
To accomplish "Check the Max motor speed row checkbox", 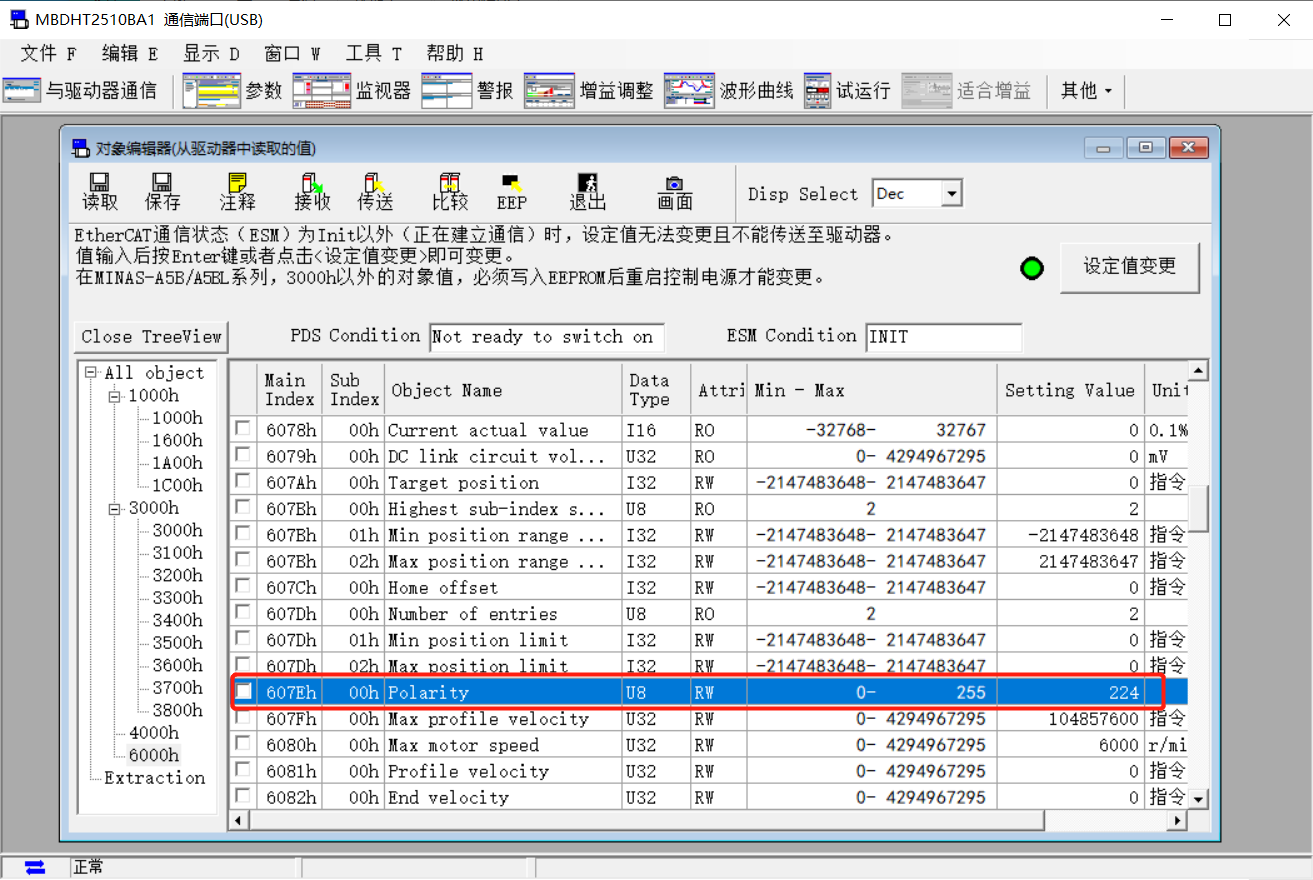I will (x=243, y=745).
